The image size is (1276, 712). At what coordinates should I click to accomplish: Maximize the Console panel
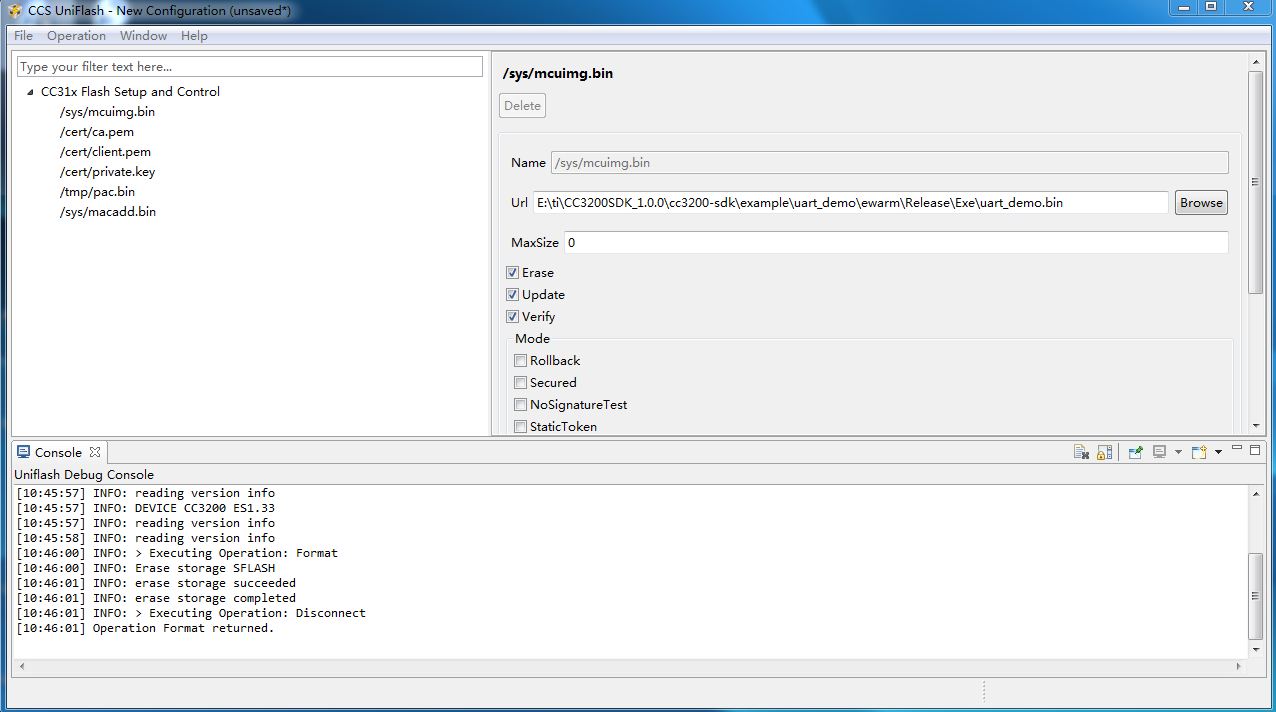[1255, 449]
